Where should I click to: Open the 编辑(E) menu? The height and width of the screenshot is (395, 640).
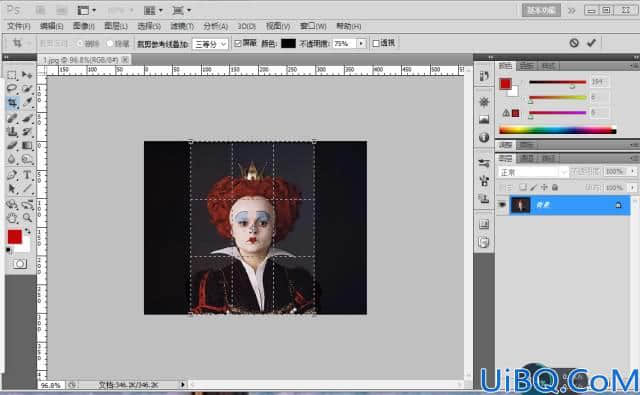point(51,26)
